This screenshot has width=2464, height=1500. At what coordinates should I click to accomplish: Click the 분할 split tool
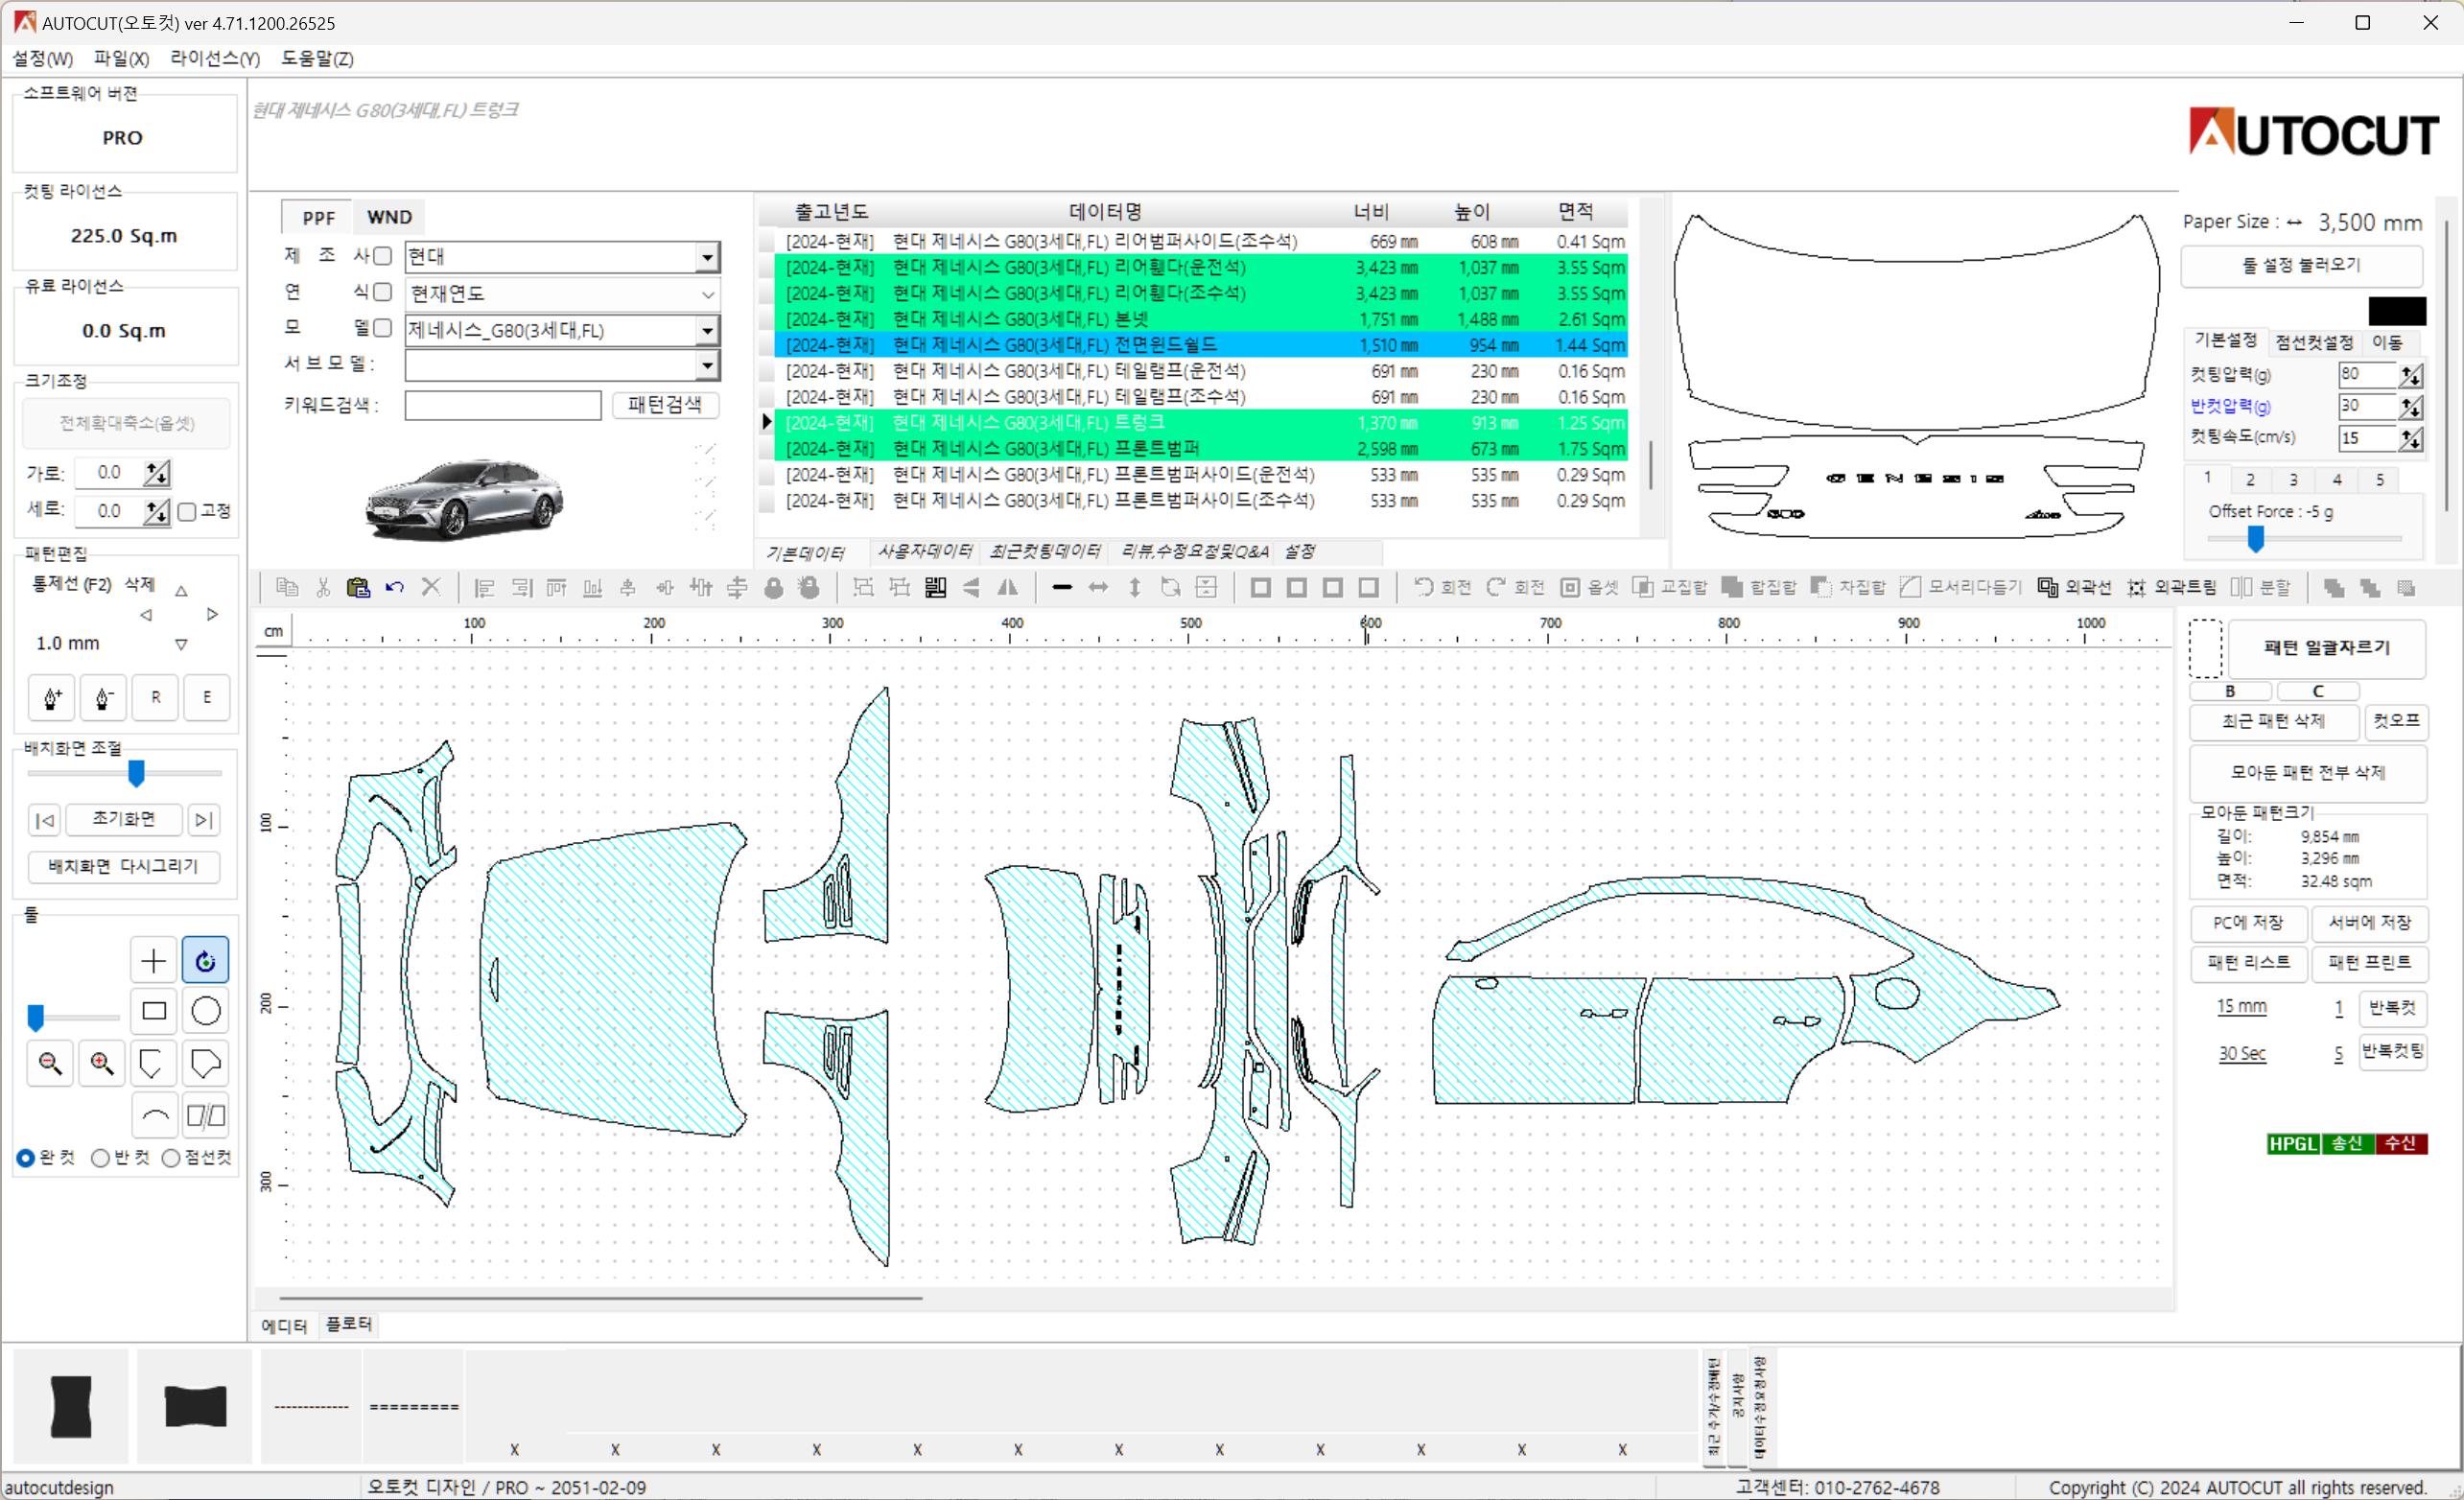(x=2261, y=587)
